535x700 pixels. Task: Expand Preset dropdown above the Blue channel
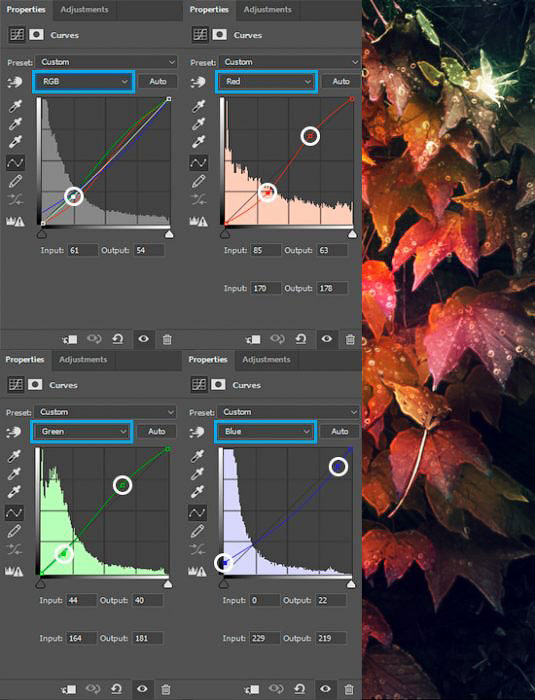pyautogui.click(x=288, y=412)
